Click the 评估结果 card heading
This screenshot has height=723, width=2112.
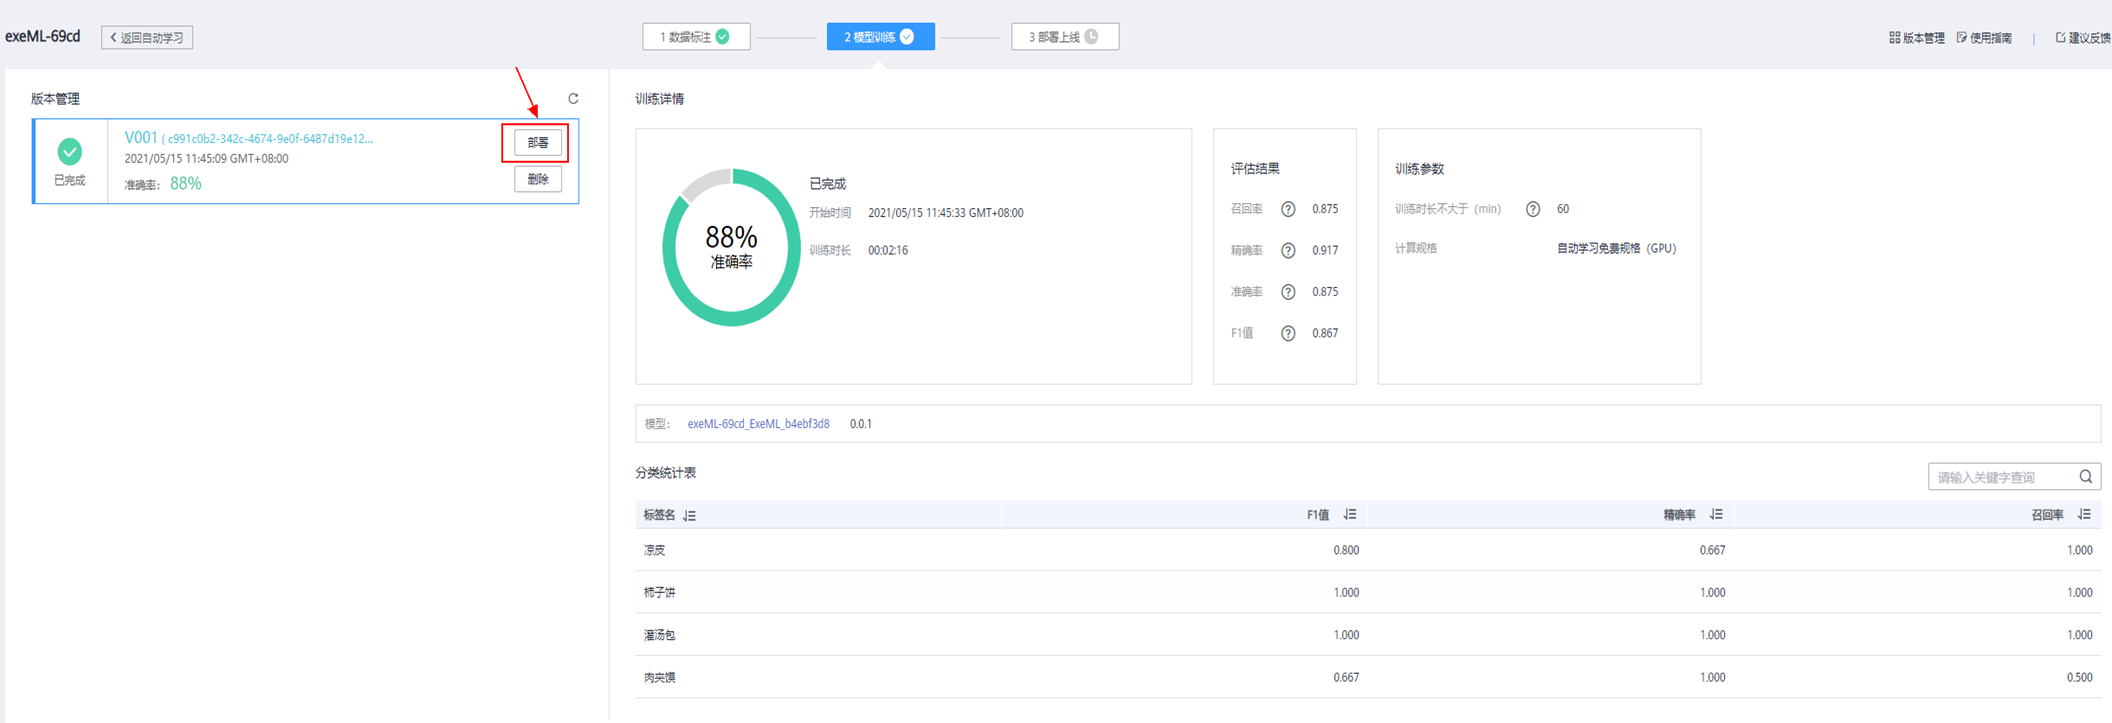pos(1255,169)
